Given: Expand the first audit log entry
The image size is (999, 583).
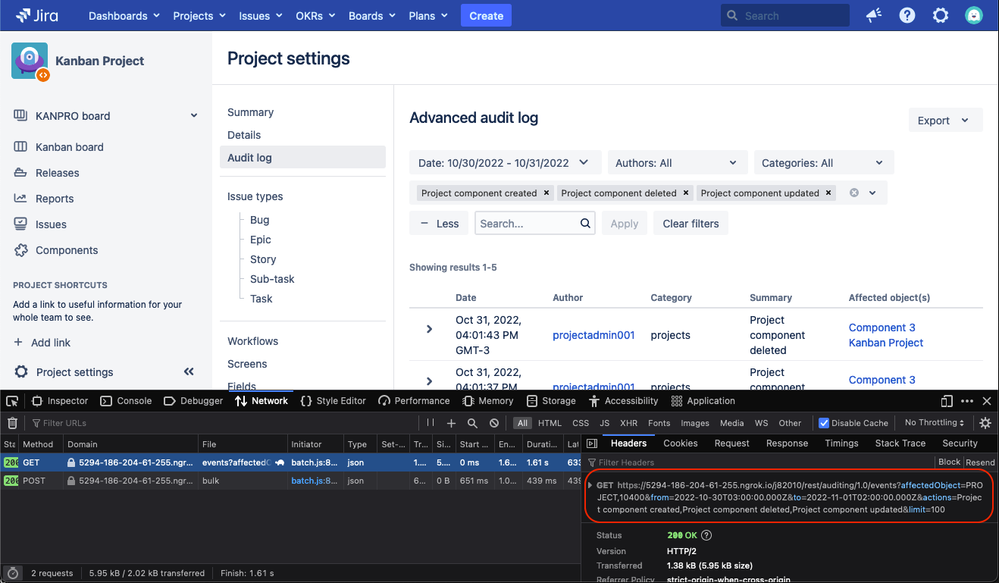Looking at the screenshot, I should pyautogui.click(x=429, y=328).
